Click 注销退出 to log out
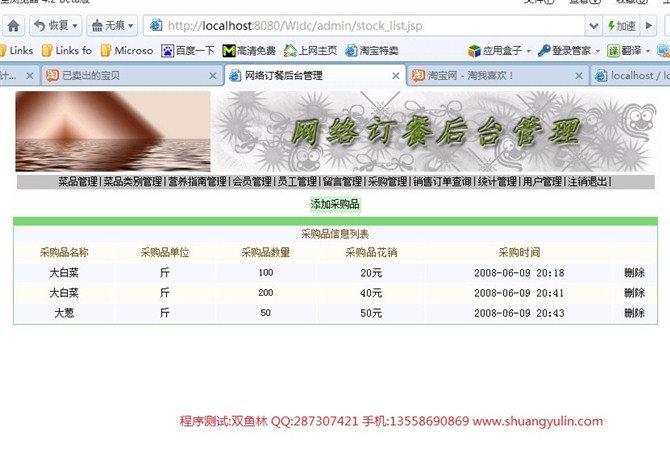 [x=587, y=182]
